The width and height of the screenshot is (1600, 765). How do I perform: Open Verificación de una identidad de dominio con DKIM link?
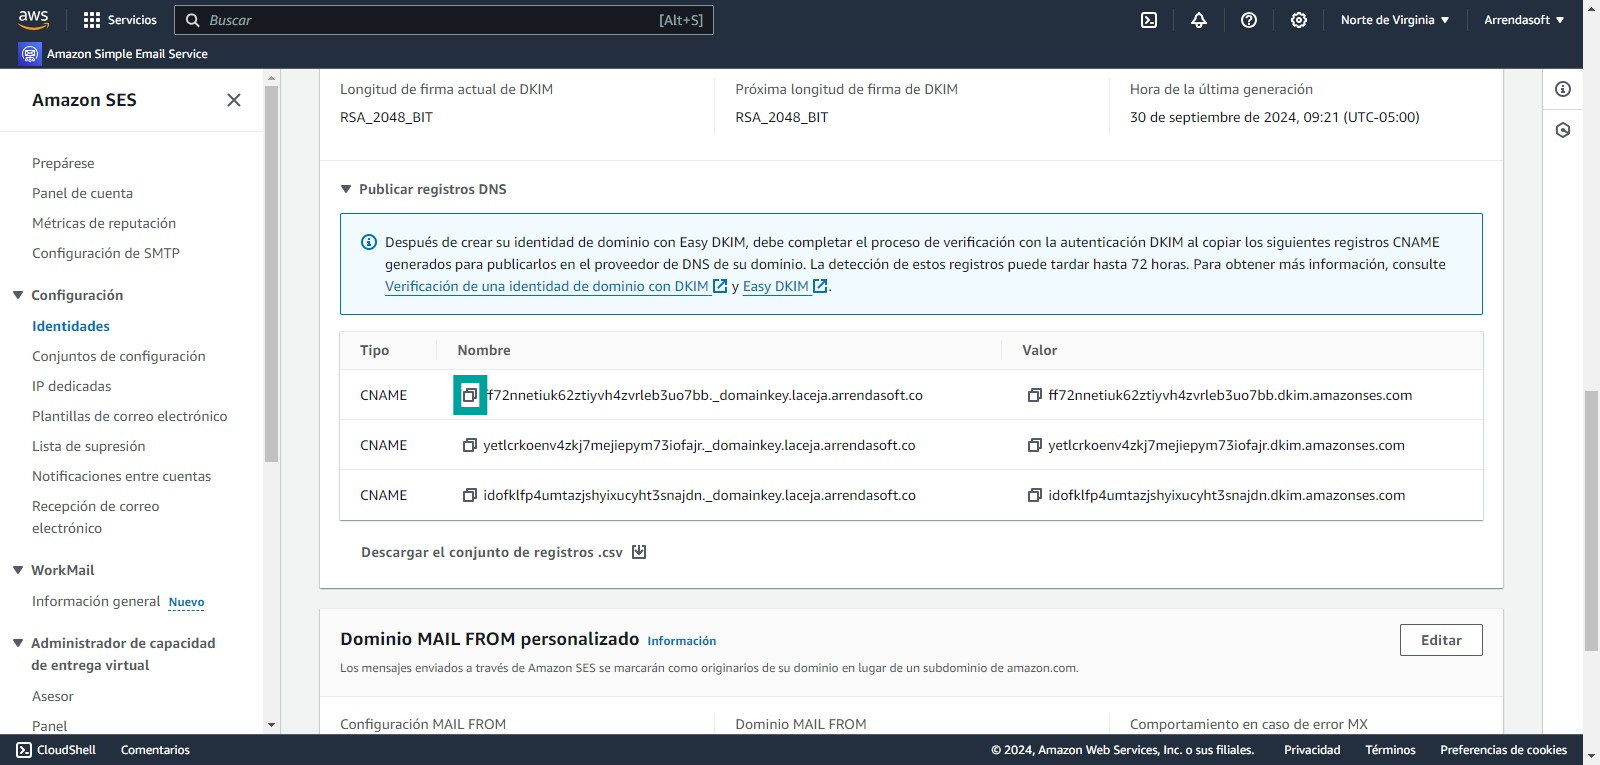point(556,286)
